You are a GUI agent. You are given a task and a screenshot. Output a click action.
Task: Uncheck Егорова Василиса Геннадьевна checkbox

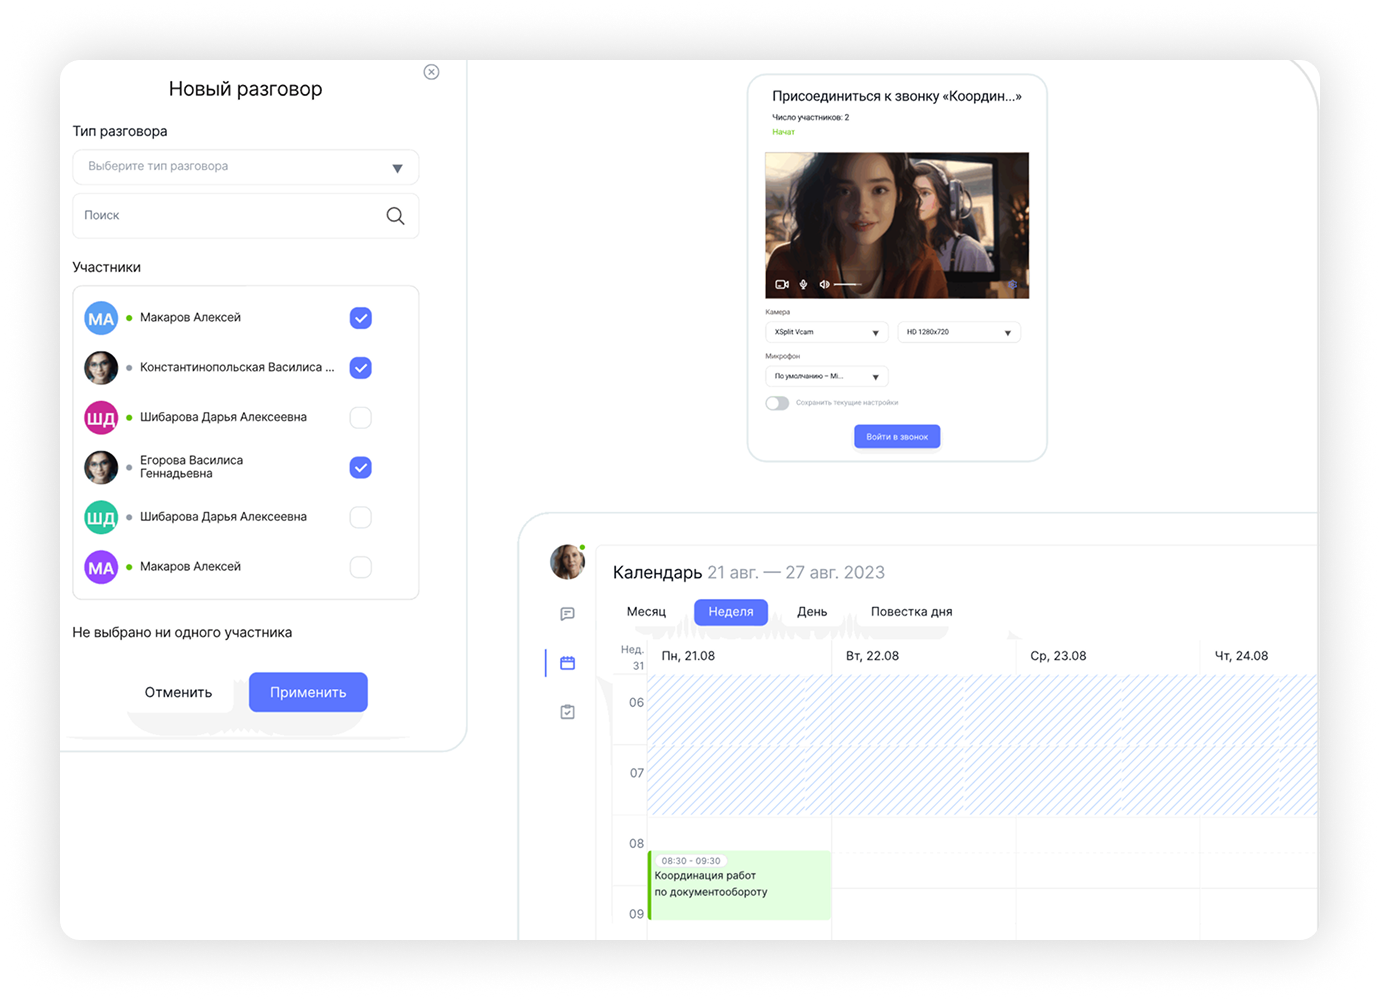point(361,467)
